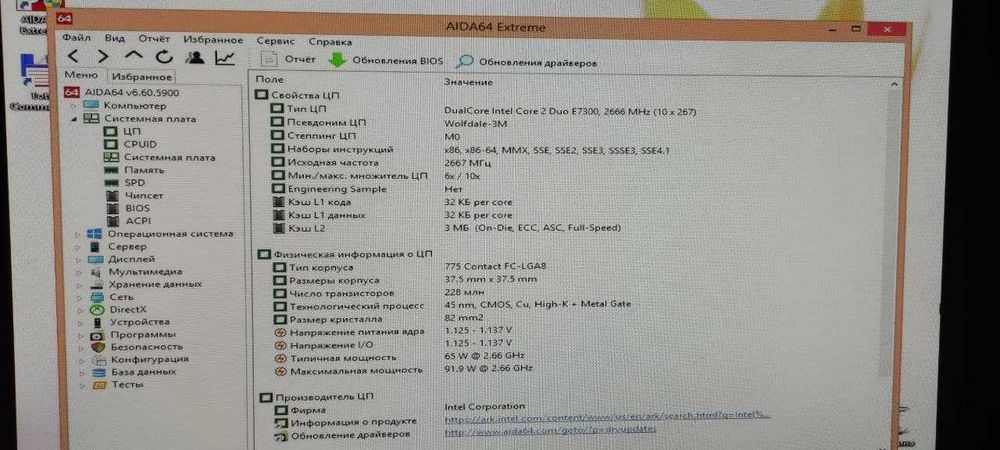The image size is (1000, 450).
Task: Expand the Дисплей tree node
Action: (78, 259)
